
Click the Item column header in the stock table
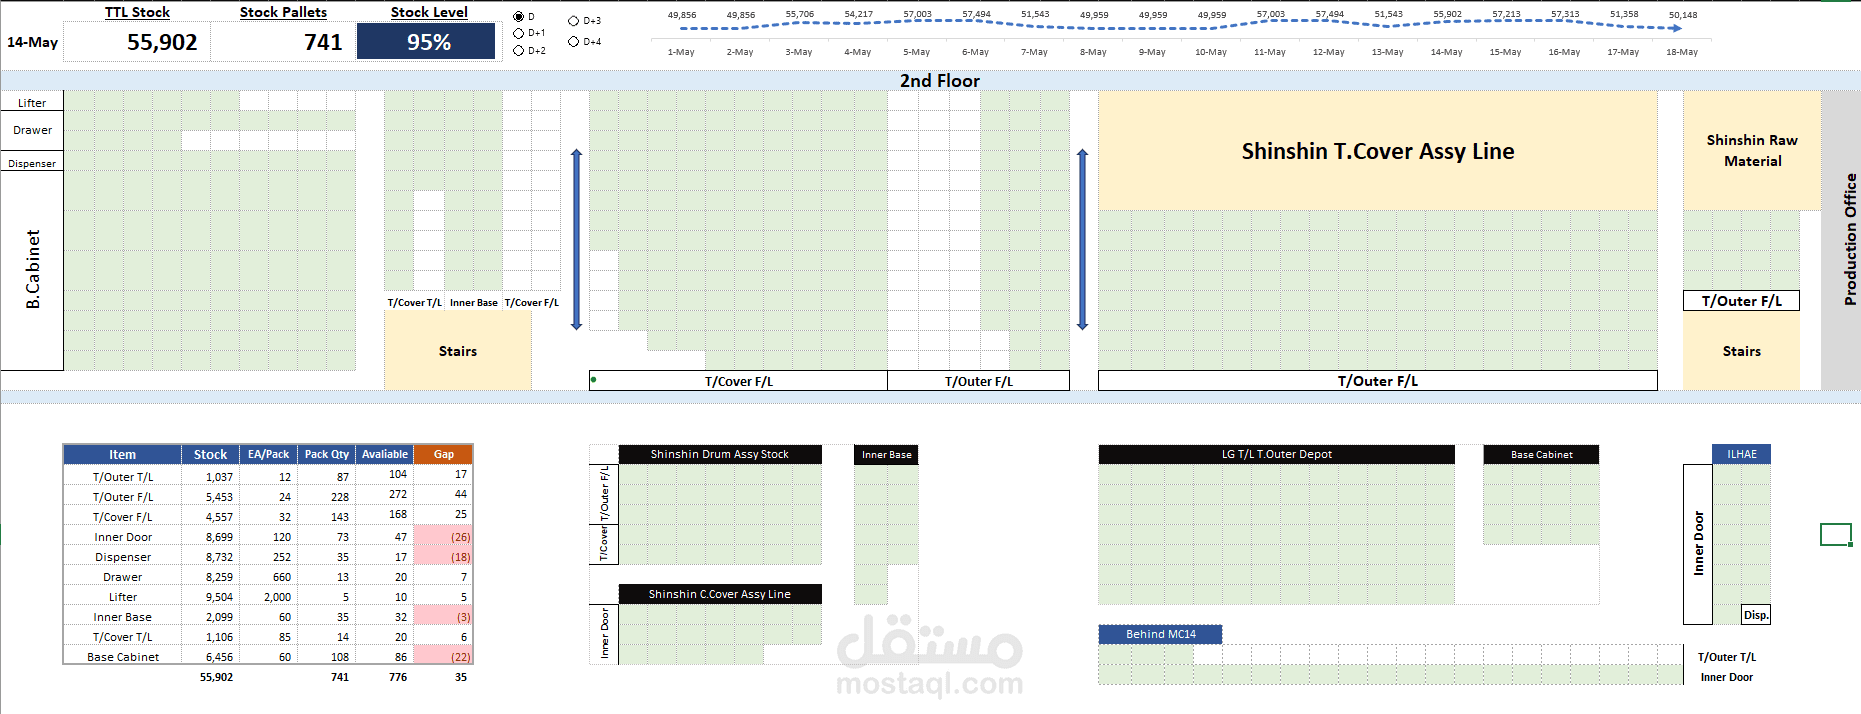click(x=122, y=454)
